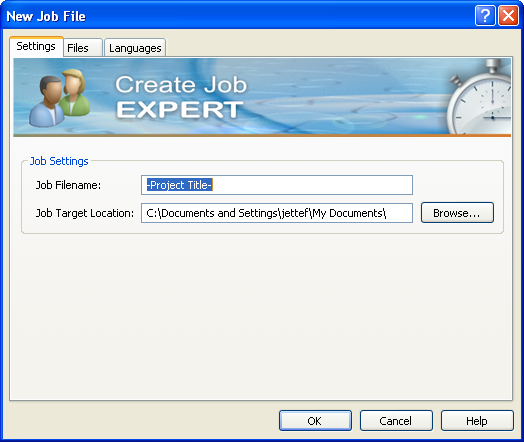Image resolution: width=524 pixels, height=442 pixels.
Task: Click the New Job File title bar text
Action: [46, 16]
